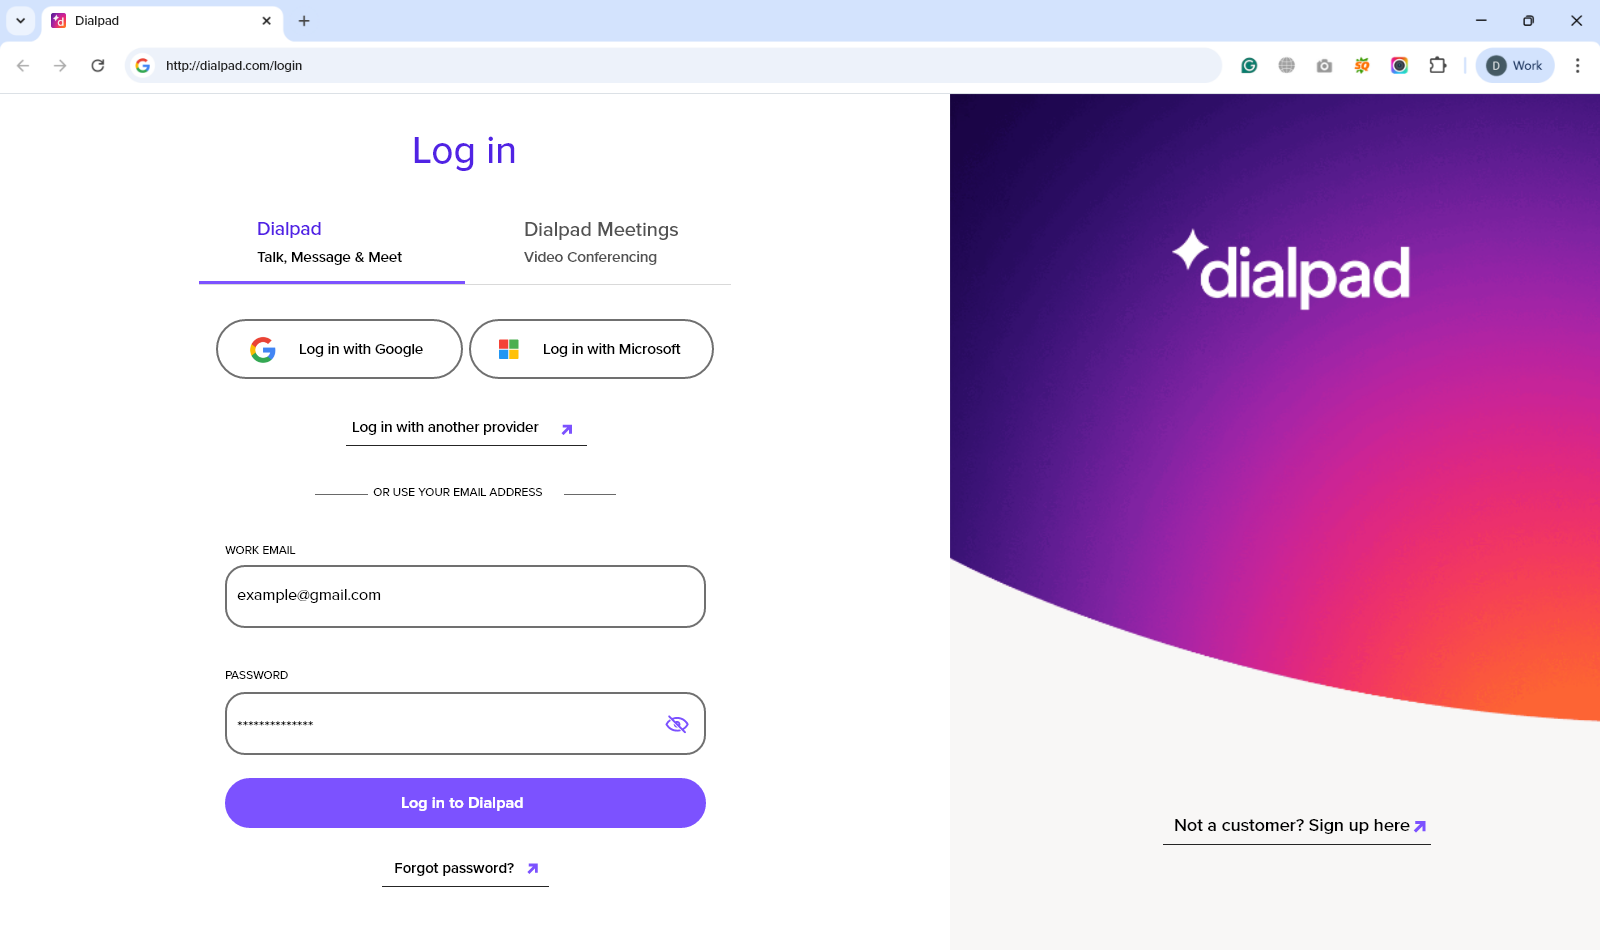Open the Extensions puzzle piece menu
1600x950 pixels.
point(1437,66)
